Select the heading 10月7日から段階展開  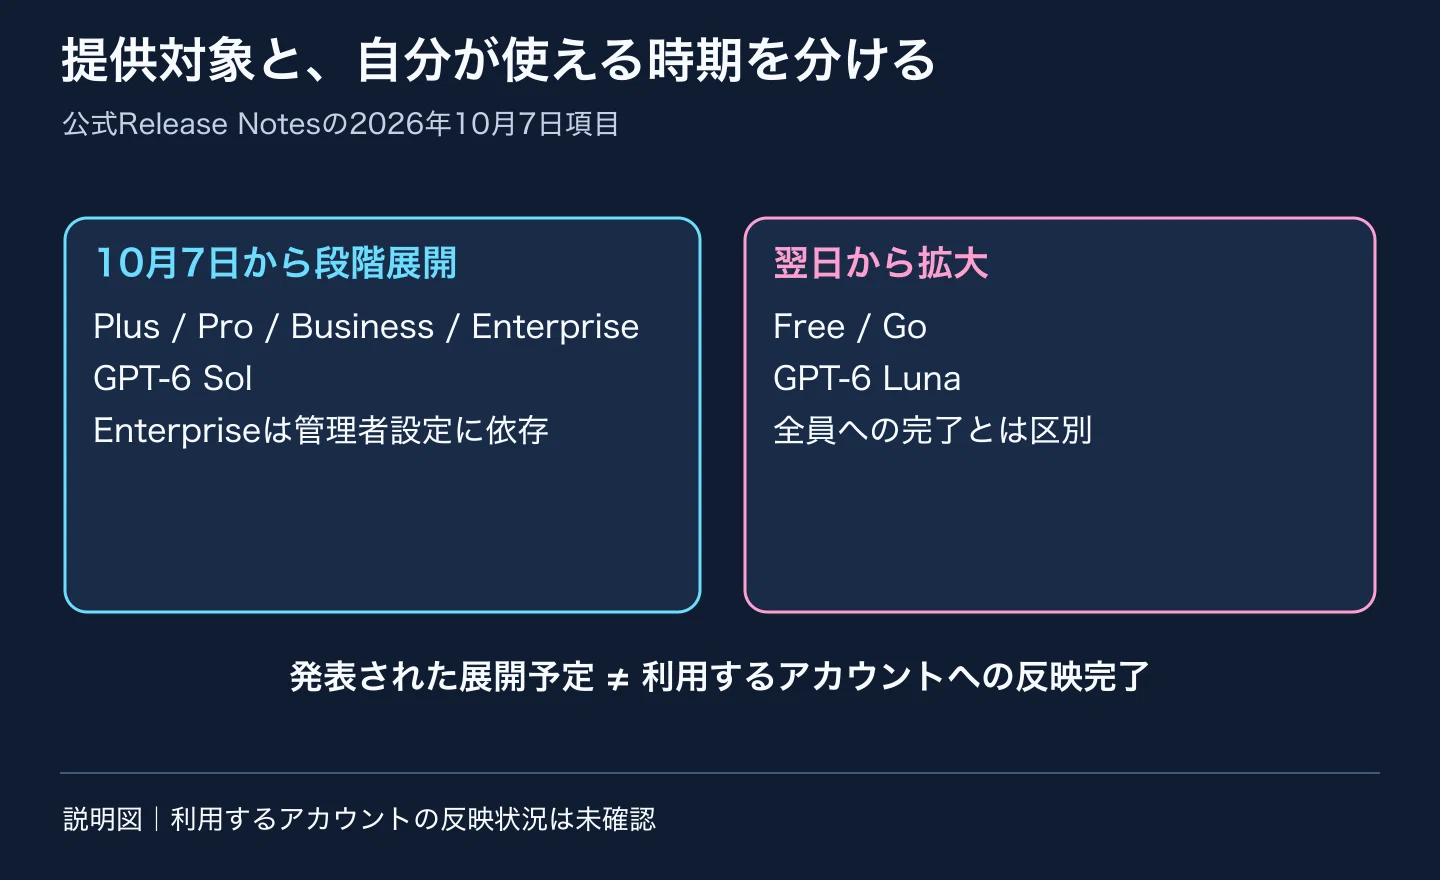276,264
